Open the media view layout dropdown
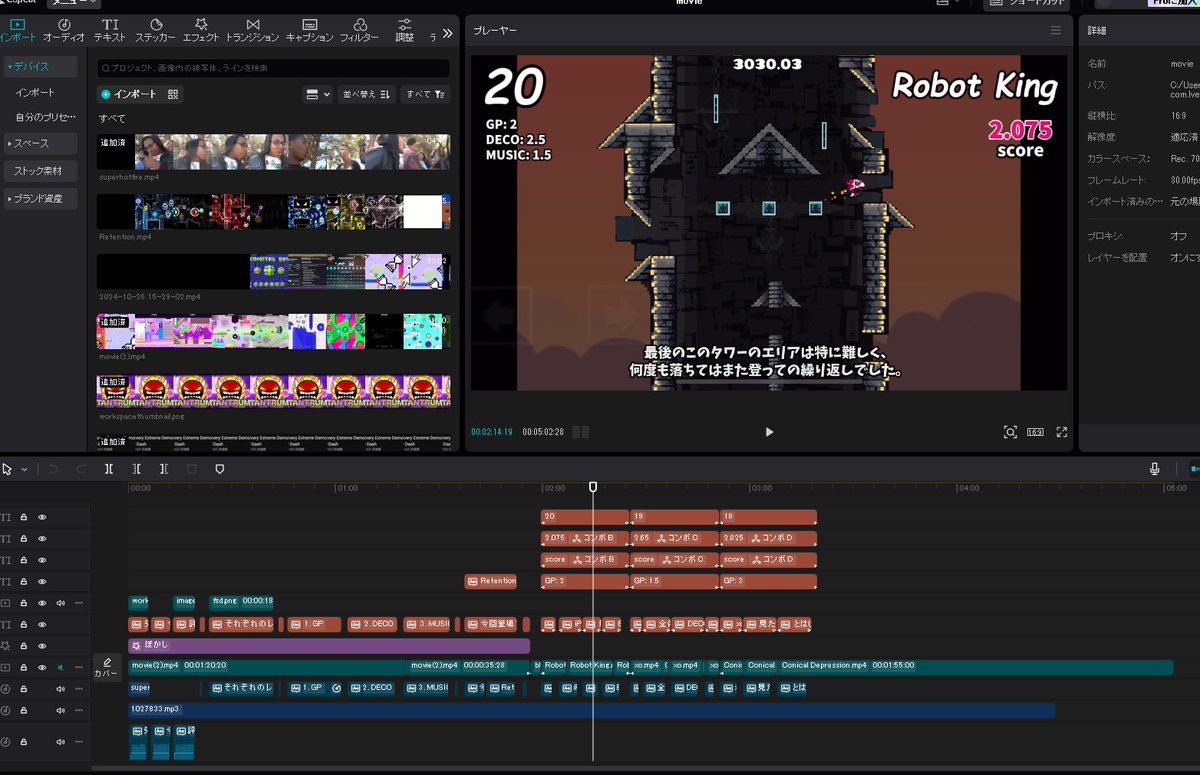 point(318,94)
